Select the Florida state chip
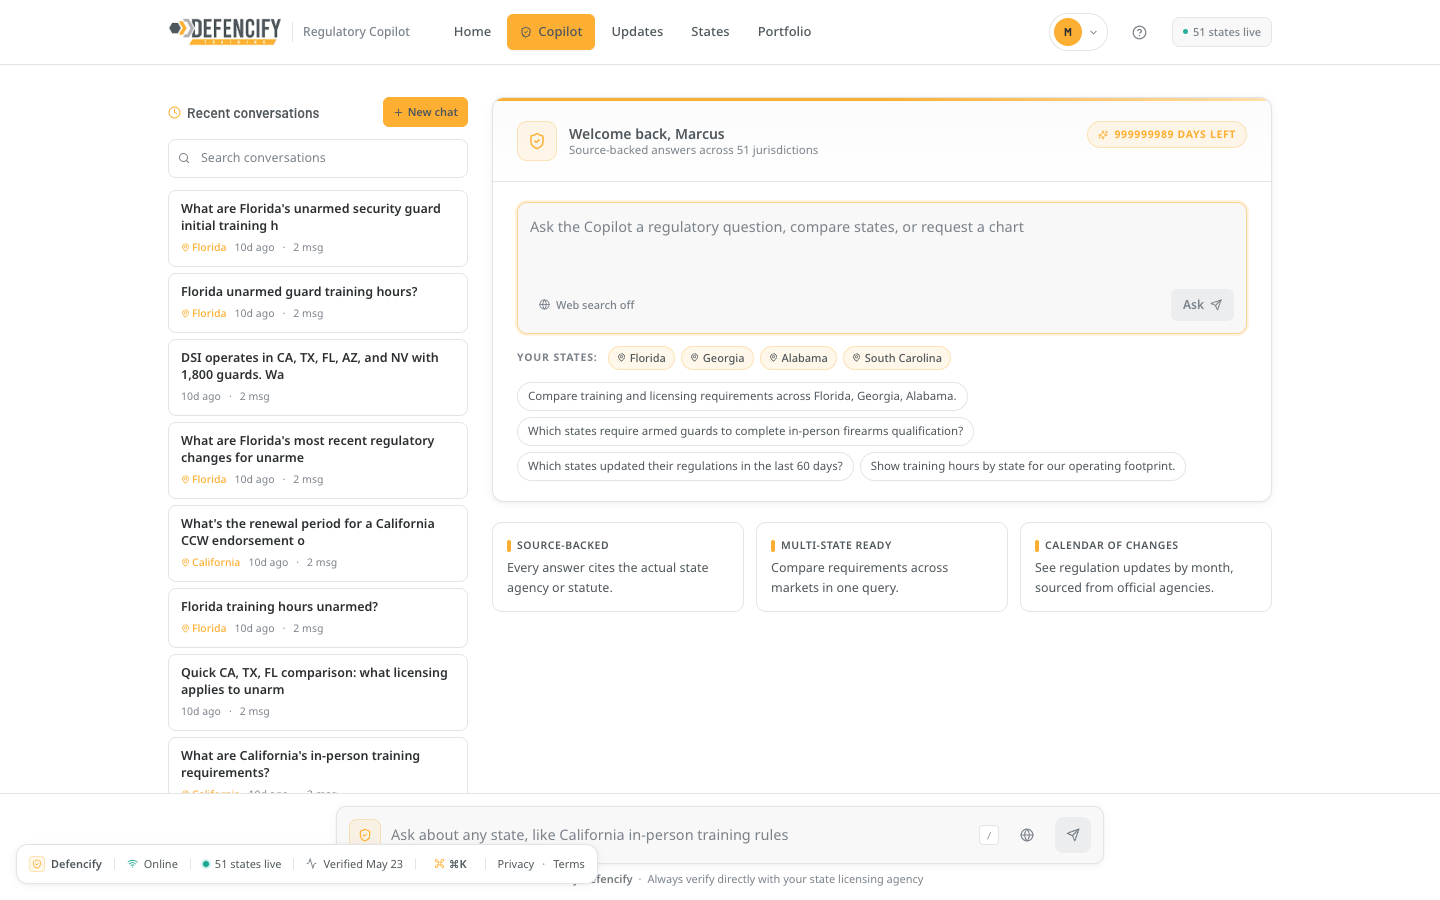 tap(641, 358)
